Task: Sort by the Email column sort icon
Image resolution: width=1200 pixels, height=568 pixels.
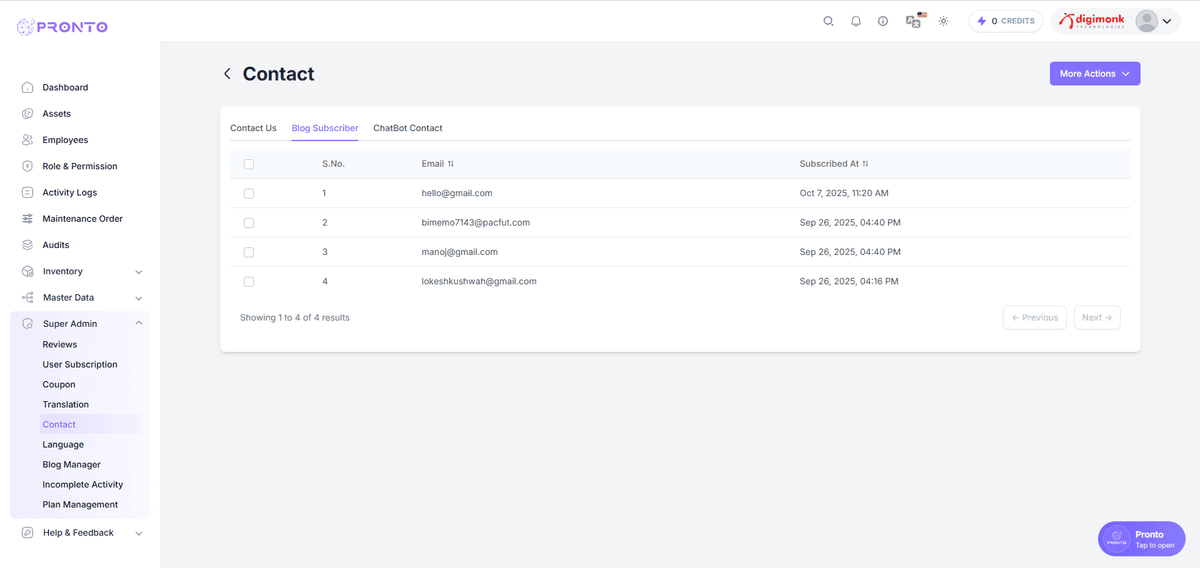Action: point(451,164)
